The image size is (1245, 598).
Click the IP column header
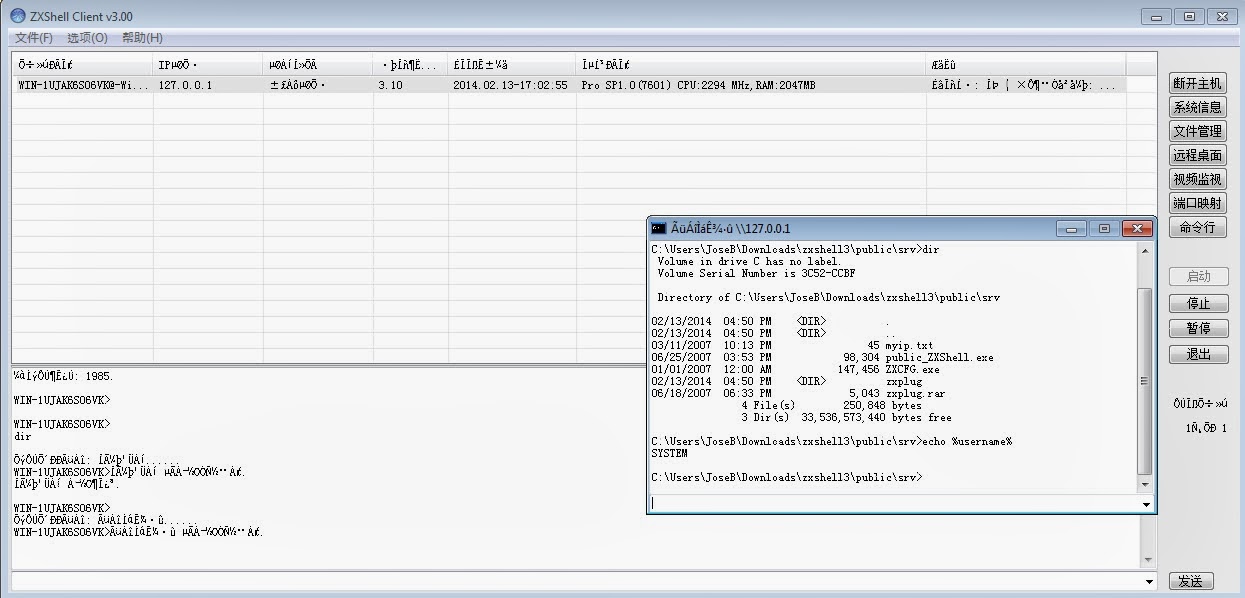tap(208, 65)
